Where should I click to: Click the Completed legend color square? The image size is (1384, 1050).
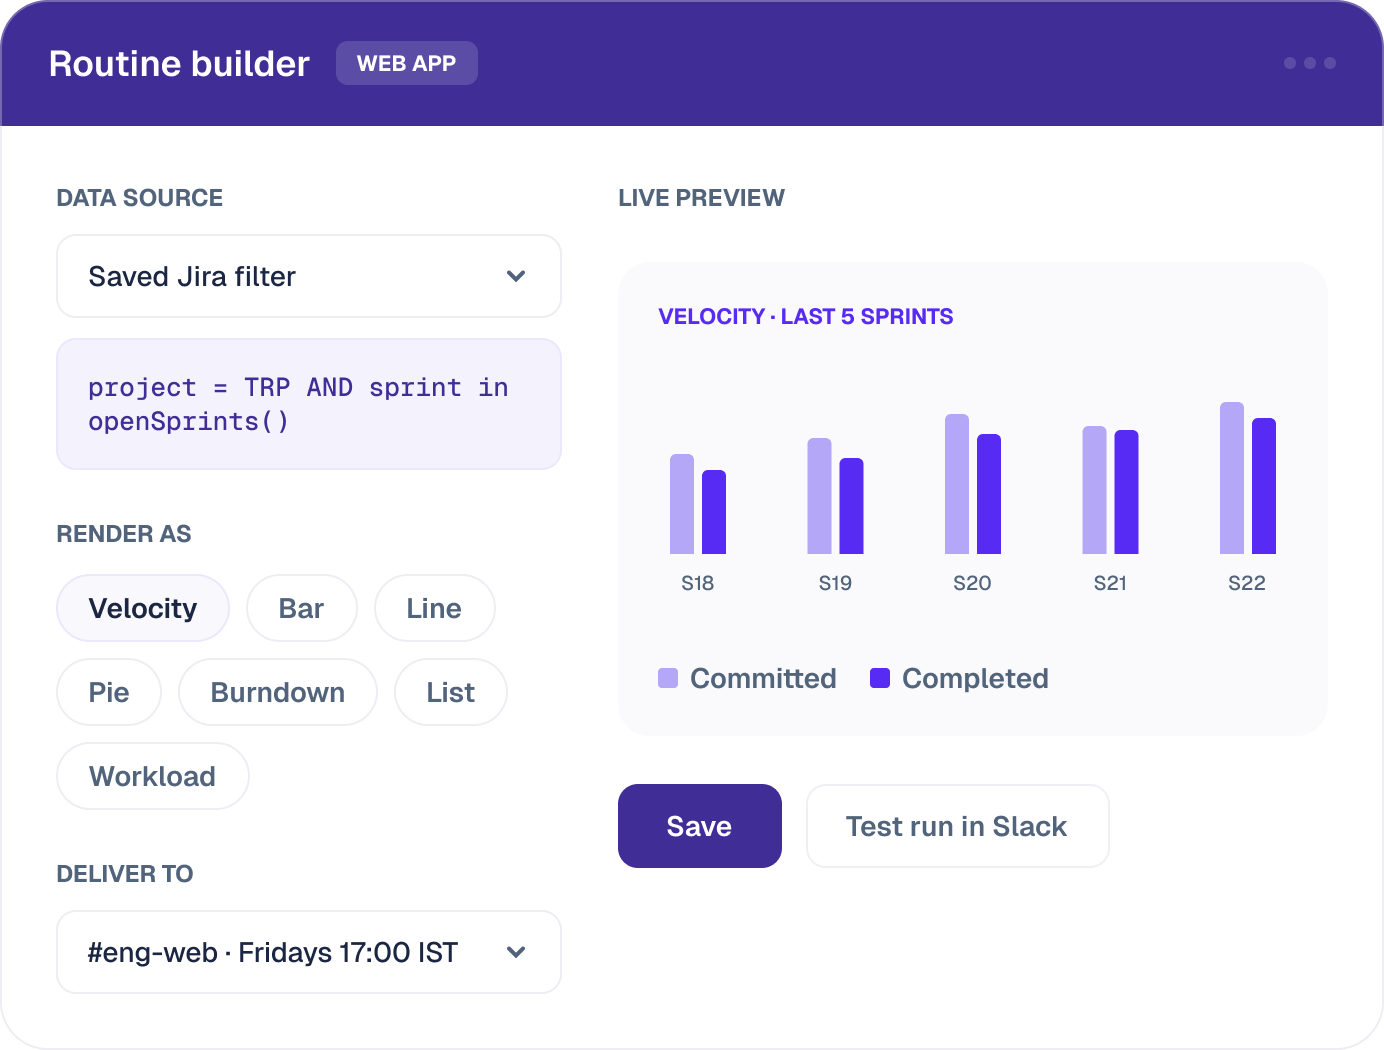coord(880,678)
